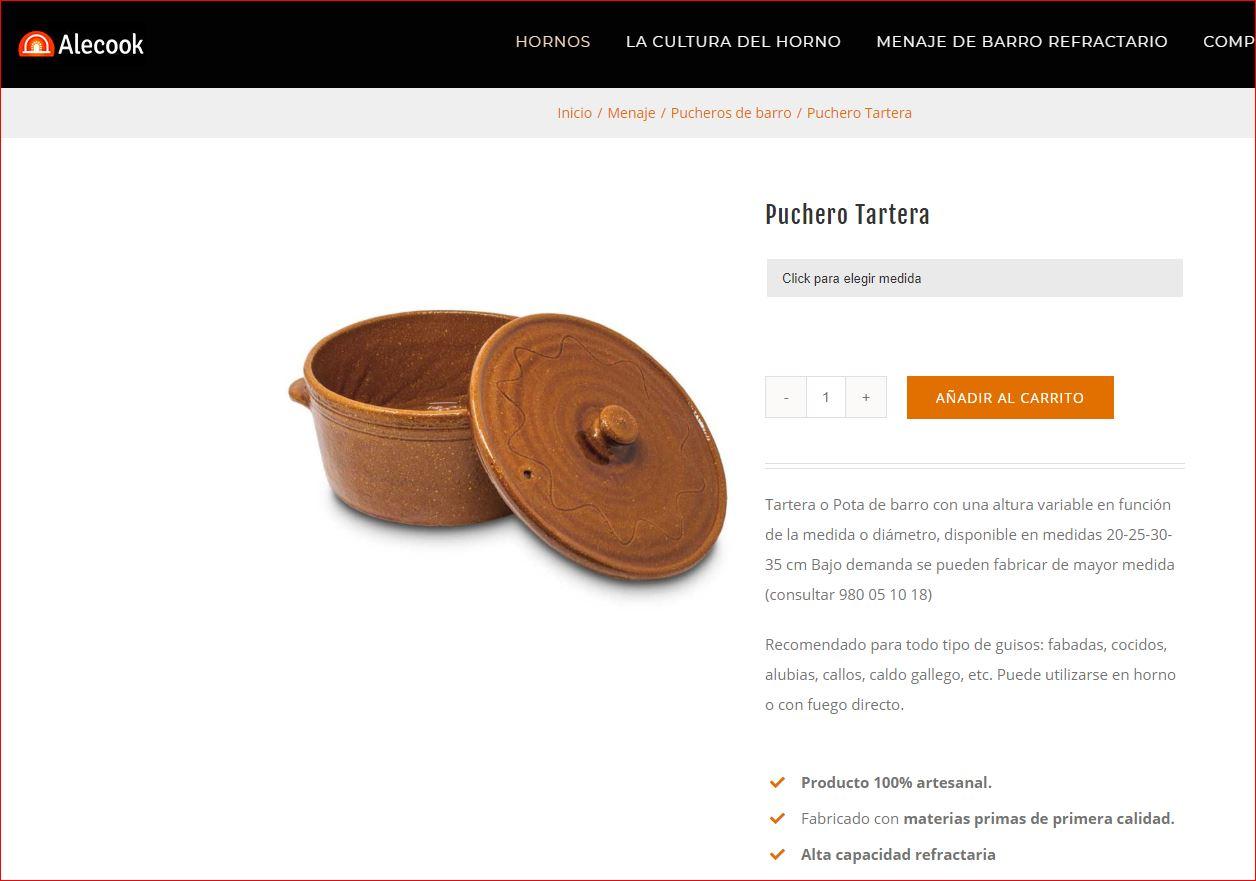Open the Menaje breadcrumb link
This screenshot has height=881, width=1256.
pos(631,113)
